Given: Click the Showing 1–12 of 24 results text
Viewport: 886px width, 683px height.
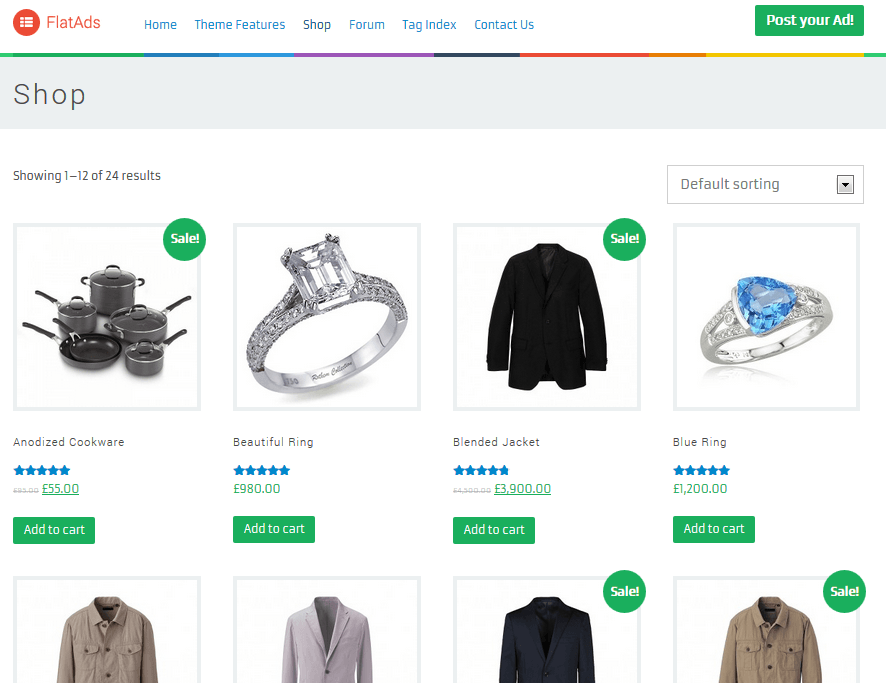Looking at the screenshot, I should pyautogui.click(x=87, y=176).
